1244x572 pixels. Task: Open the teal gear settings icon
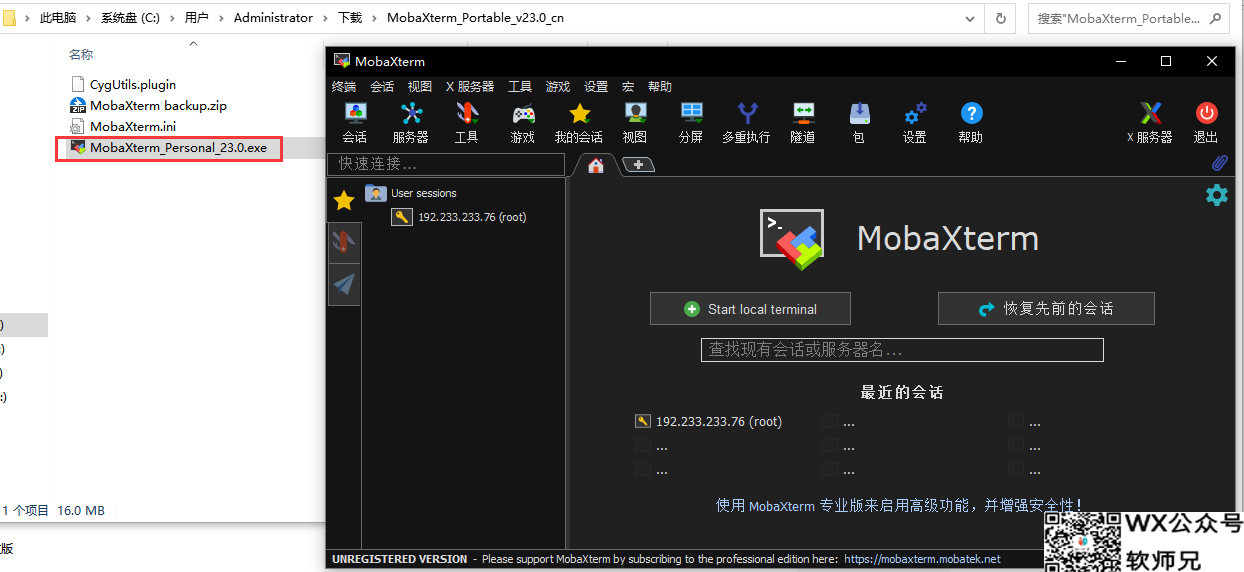coord(1216,195)
